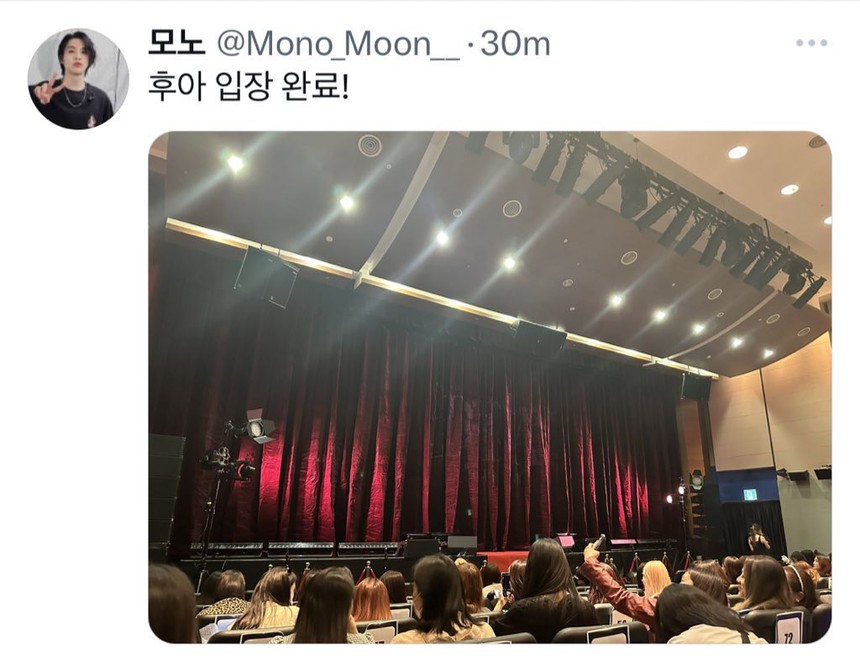The width and height of the screenshot is (860, 656).
Task: Click the blue screen beside the stage
Action: (x=747, y=485)
